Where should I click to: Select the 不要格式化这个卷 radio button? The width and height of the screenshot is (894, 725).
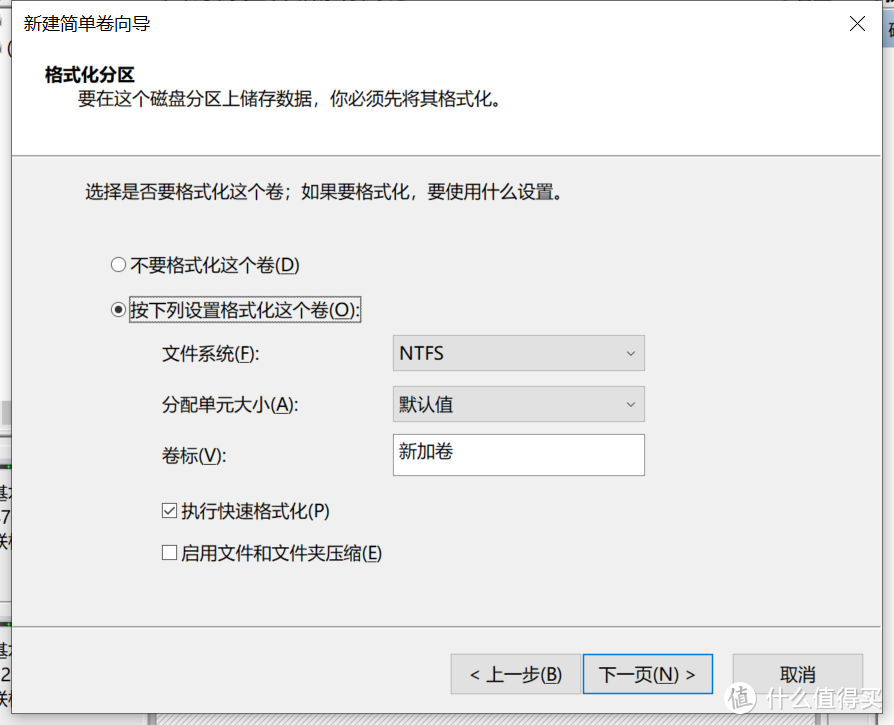118,265
